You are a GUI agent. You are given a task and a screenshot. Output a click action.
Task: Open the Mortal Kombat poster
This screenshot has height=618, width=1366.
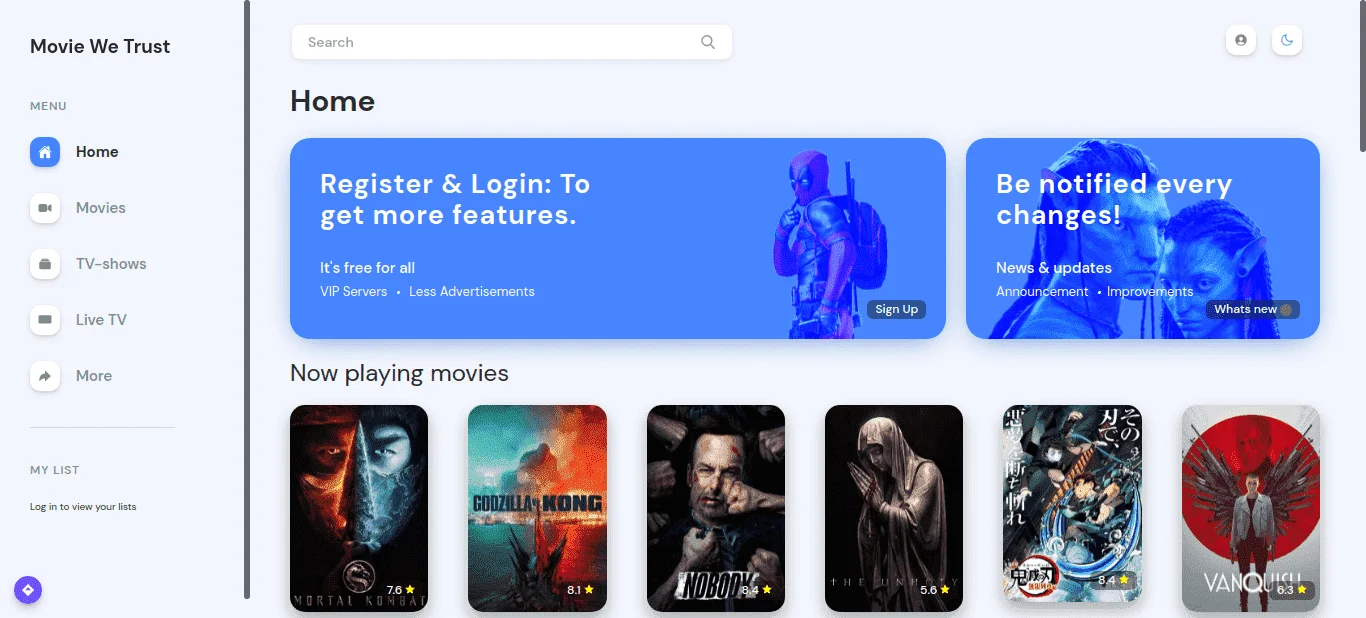coord(359,508)
